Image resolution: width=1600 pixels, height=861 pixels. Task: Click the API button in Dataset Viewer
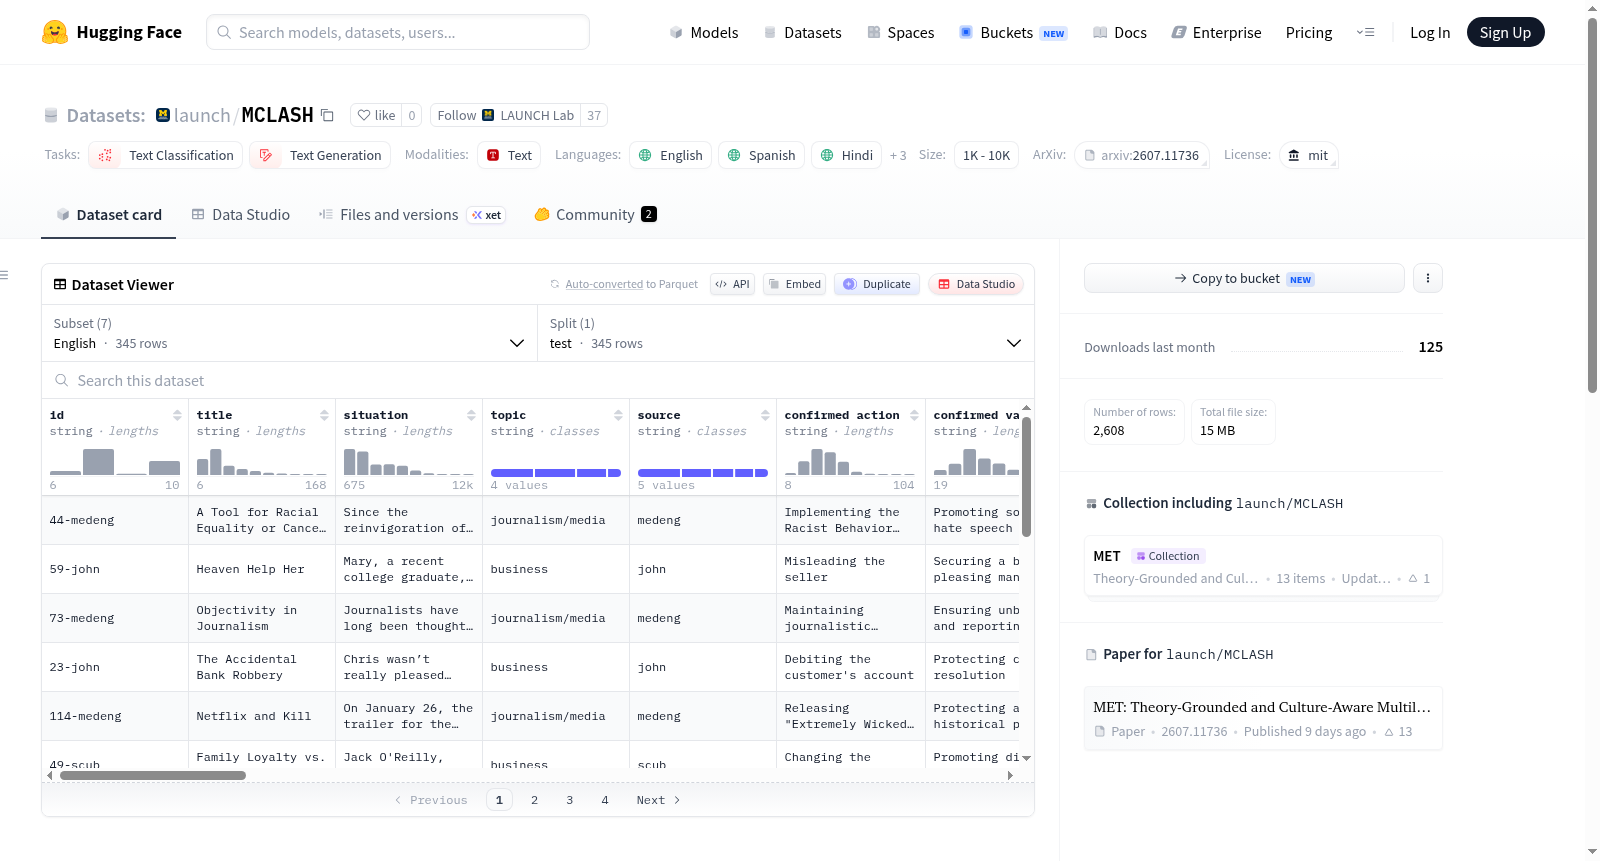click(x=732, y=284)
